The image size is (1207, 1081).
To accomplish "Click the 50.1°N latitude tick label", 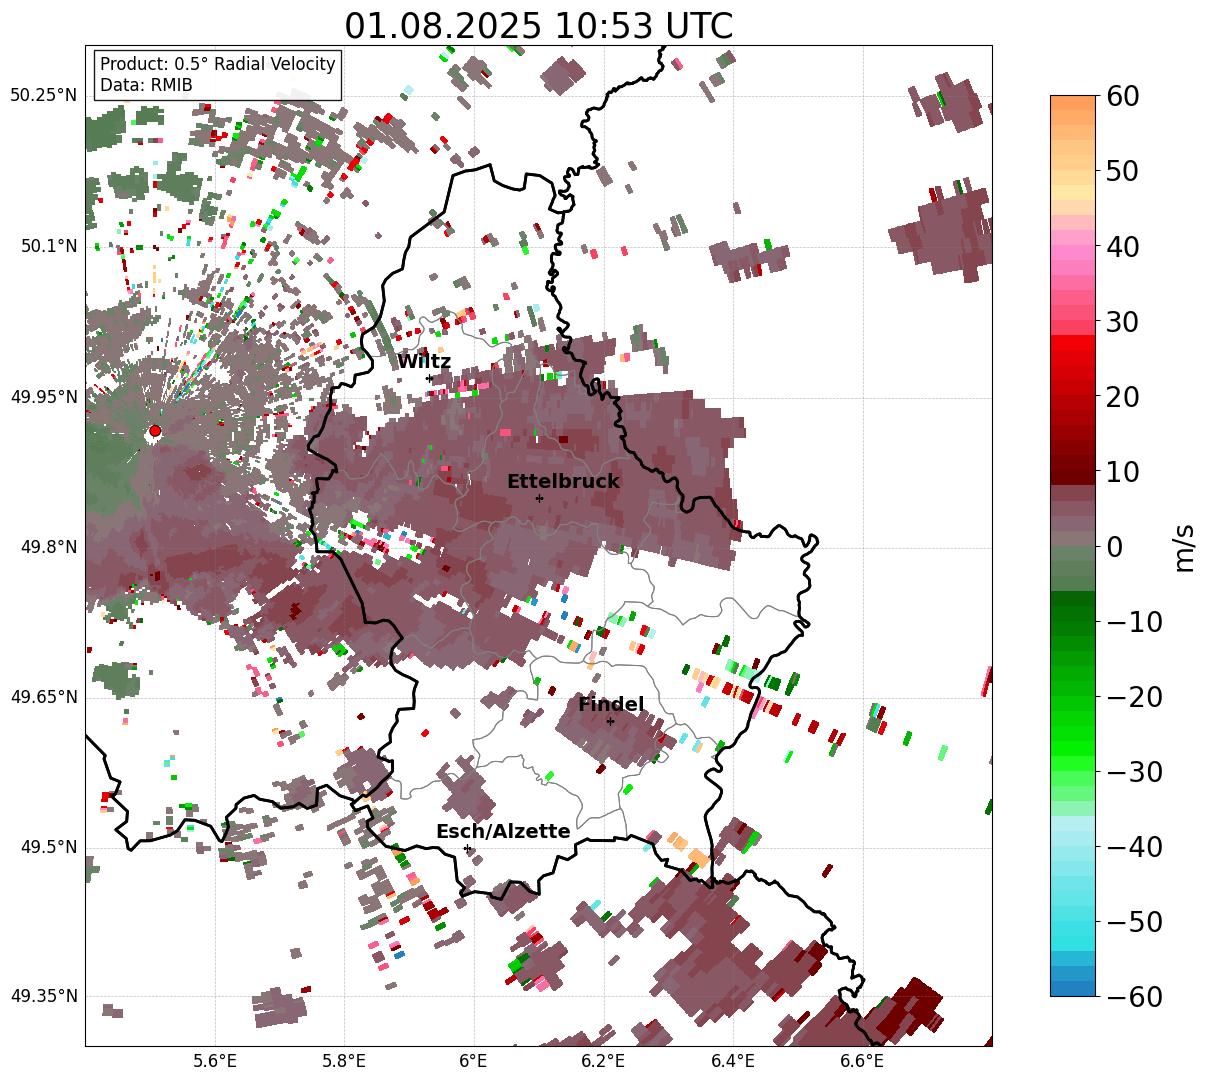I will (x=48, y=246).
